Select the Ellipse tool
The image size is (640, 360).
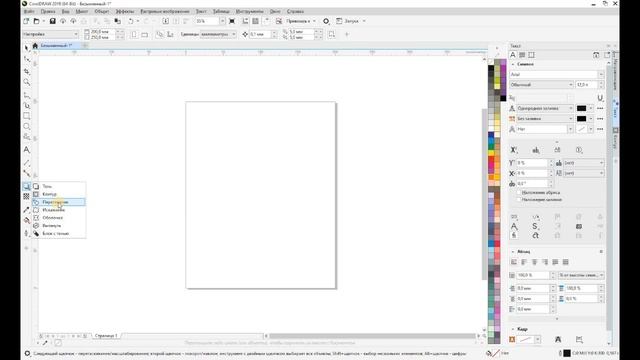point(27,127)
